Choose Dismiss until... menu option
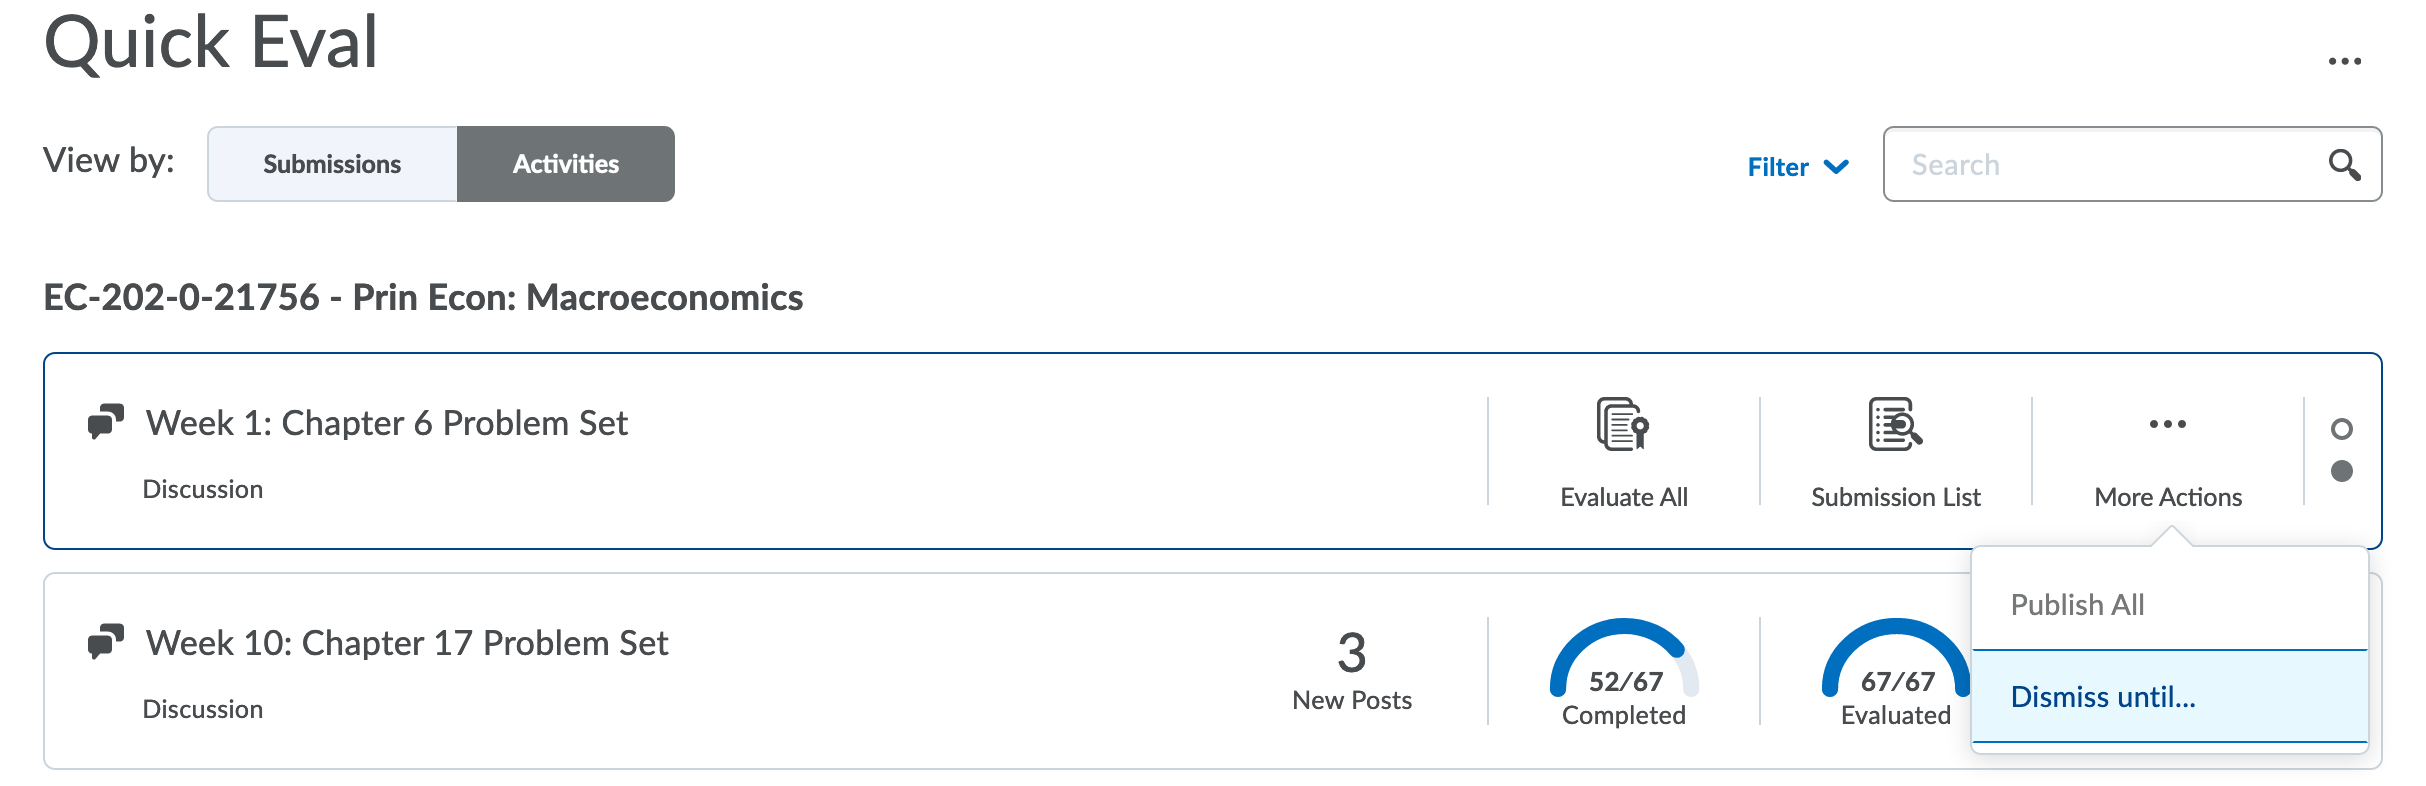The image size is (2426, 786). click(x=2103, y=697)
